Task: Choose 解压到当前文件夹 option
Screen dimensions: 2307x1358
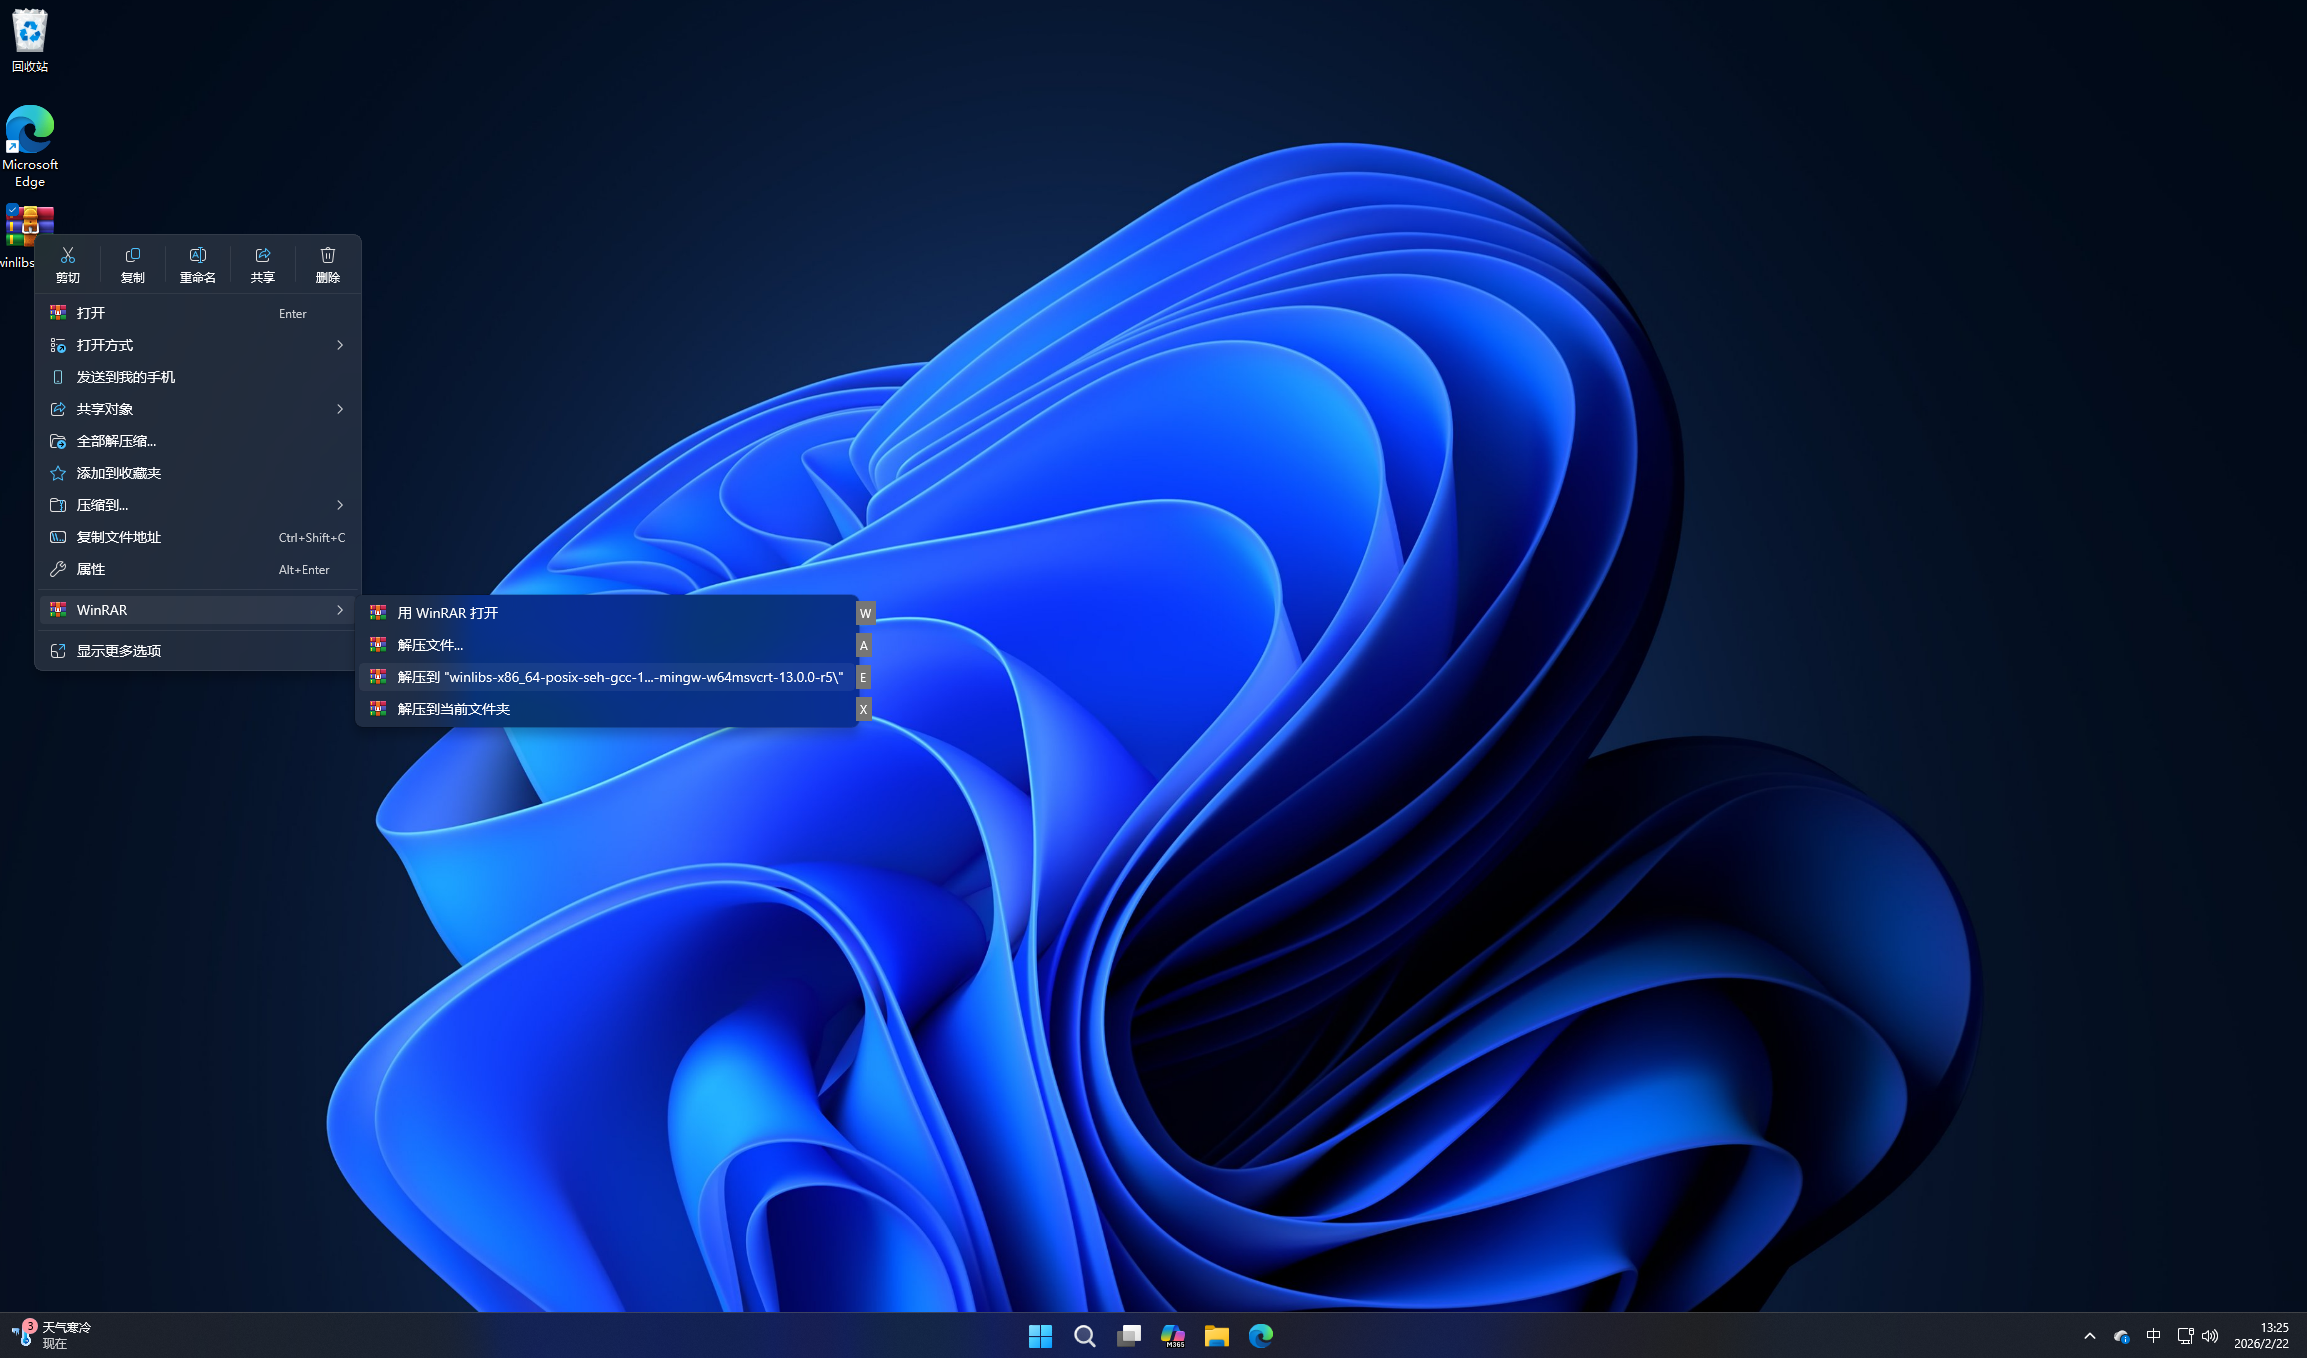Action: [454, 709]
